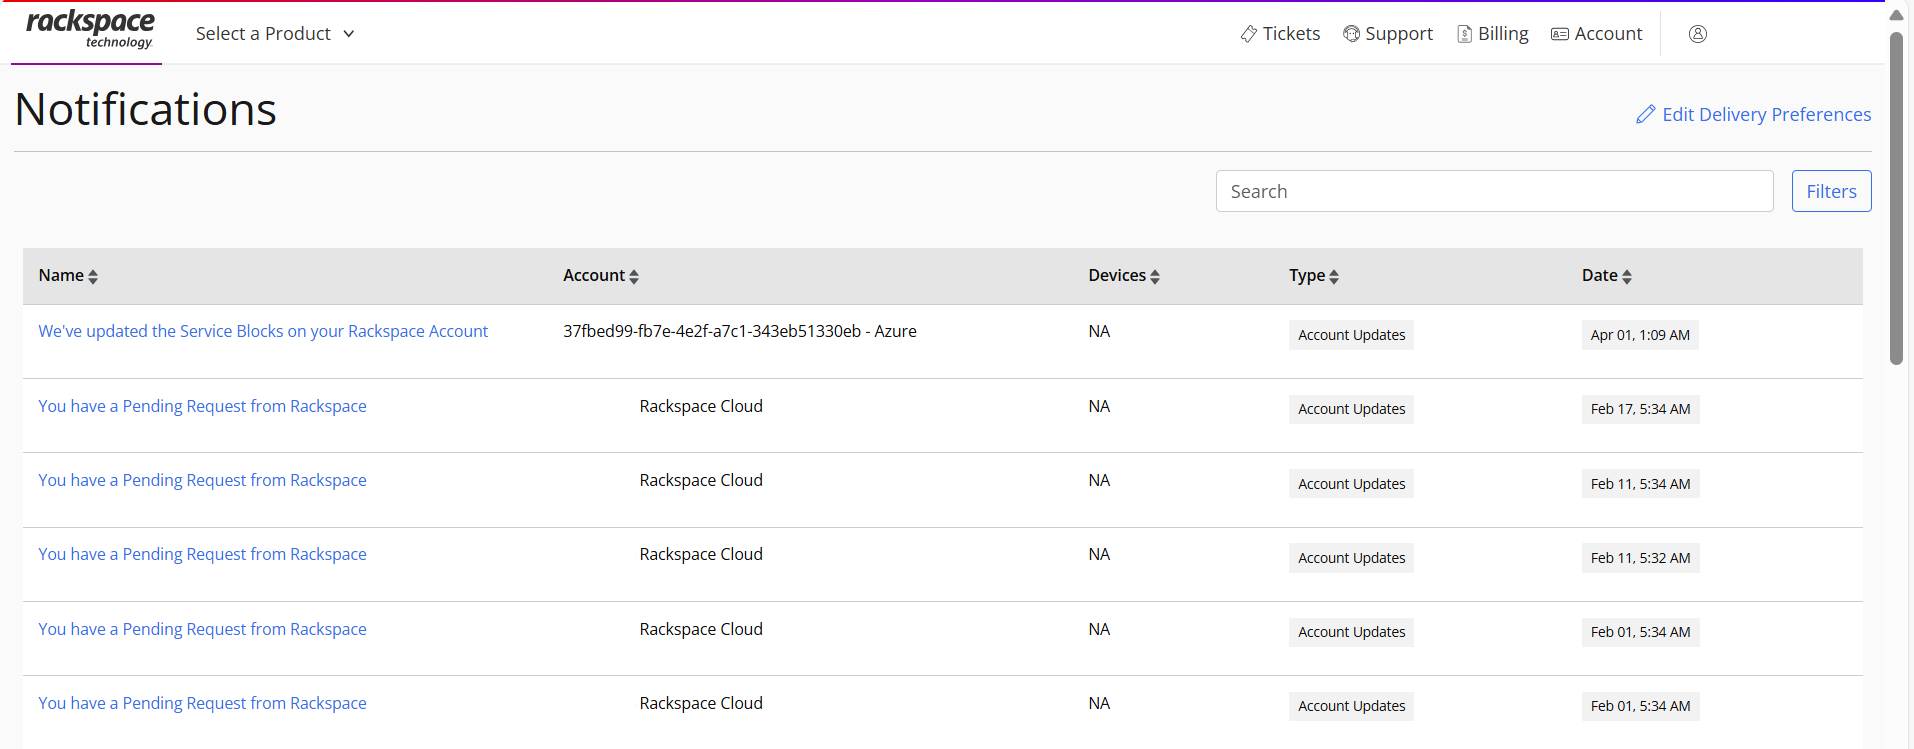Open Pending Request notification dated Feb 11, 5:34 AM
The width and height of the screenshot is (1914, 749).
(x=202, y=480)
